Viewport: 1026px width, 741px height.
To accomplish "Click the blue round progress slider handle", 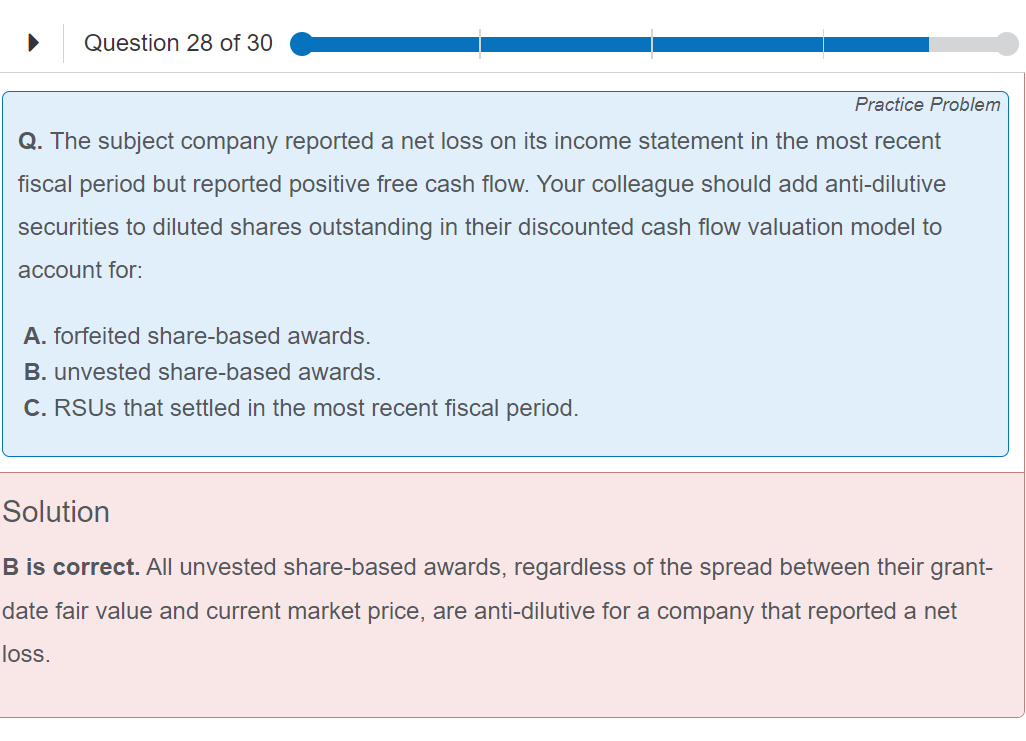I will click(x=301, y=44).
